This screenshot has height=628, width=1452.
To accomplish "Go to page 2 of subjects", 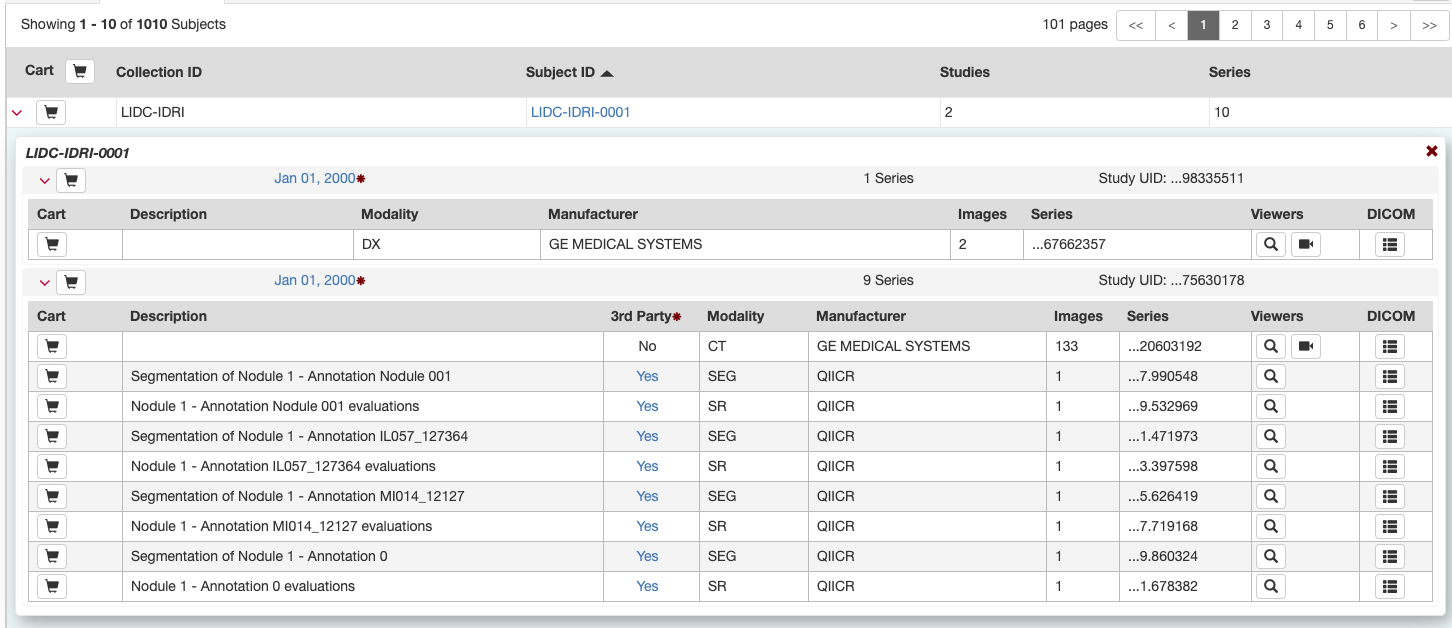I will click(1234, 25).
